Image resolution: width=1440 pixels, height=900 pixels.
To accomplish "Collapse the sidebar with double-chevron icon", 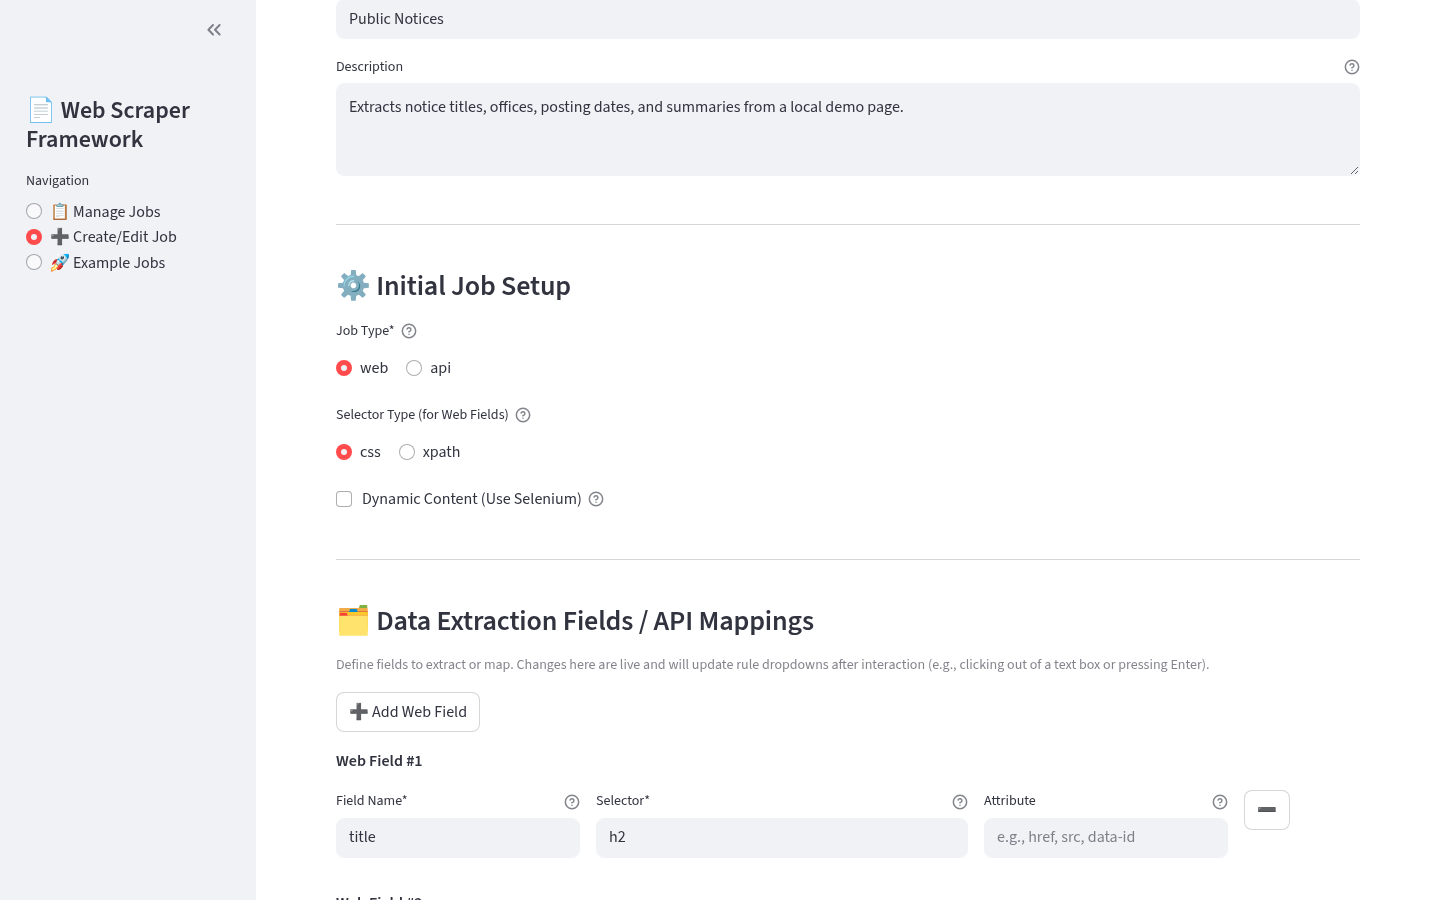I will pyautogui.click(x=214, y=30).
